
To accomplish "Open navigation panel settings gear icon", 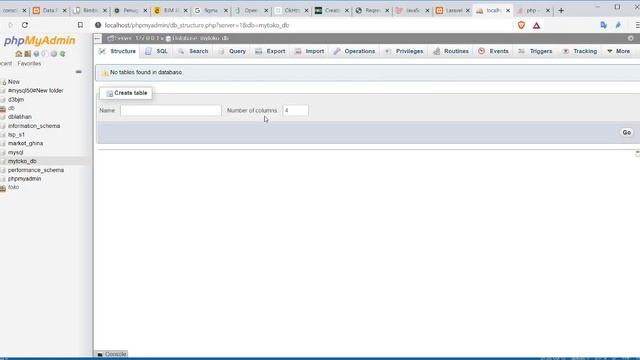I will click(53, 54).
